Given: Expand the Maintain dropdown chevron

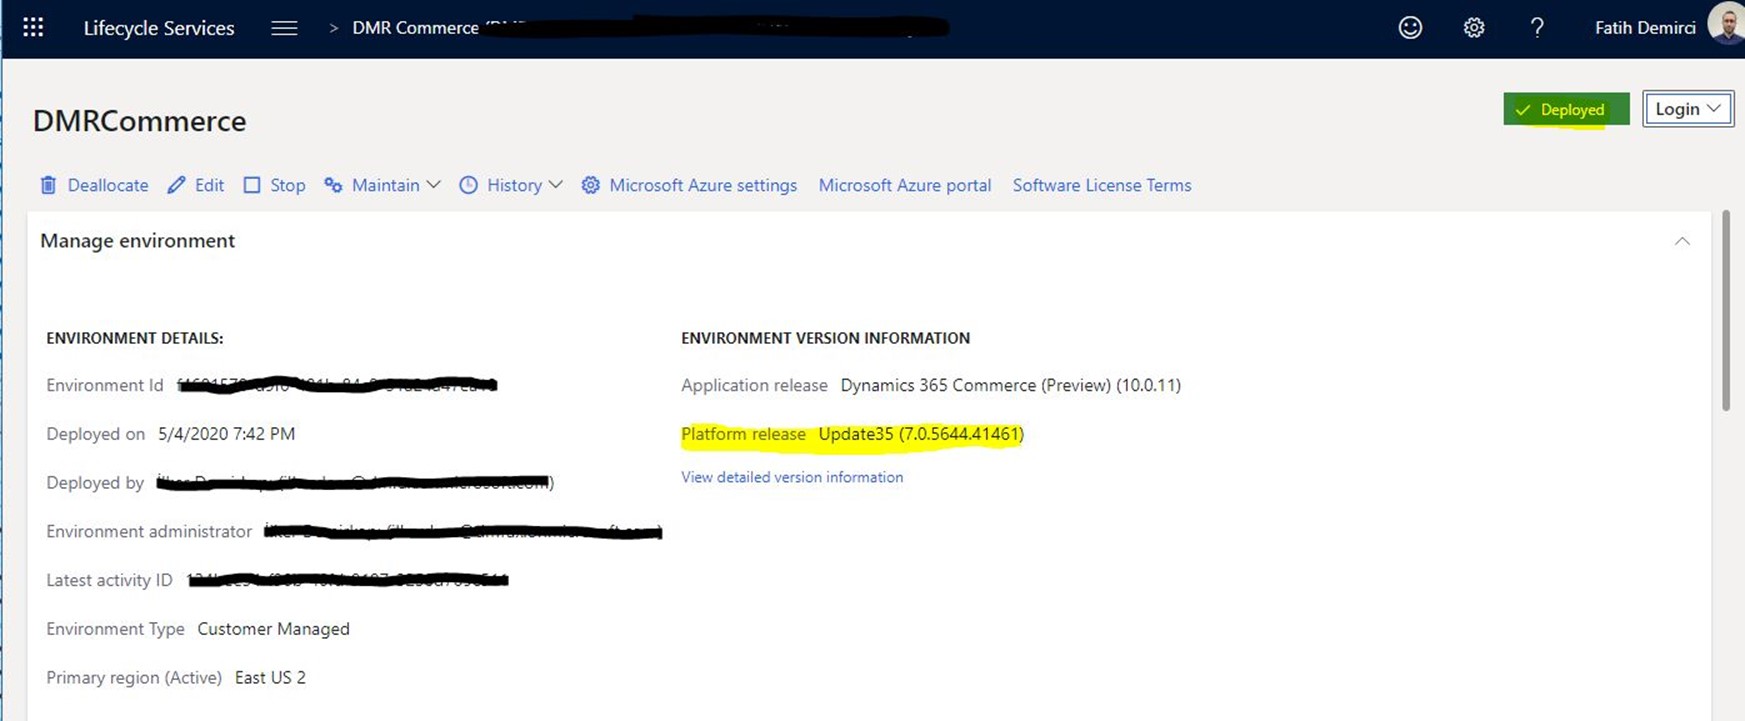Looking at the screenshot, I should coord(433,185).
